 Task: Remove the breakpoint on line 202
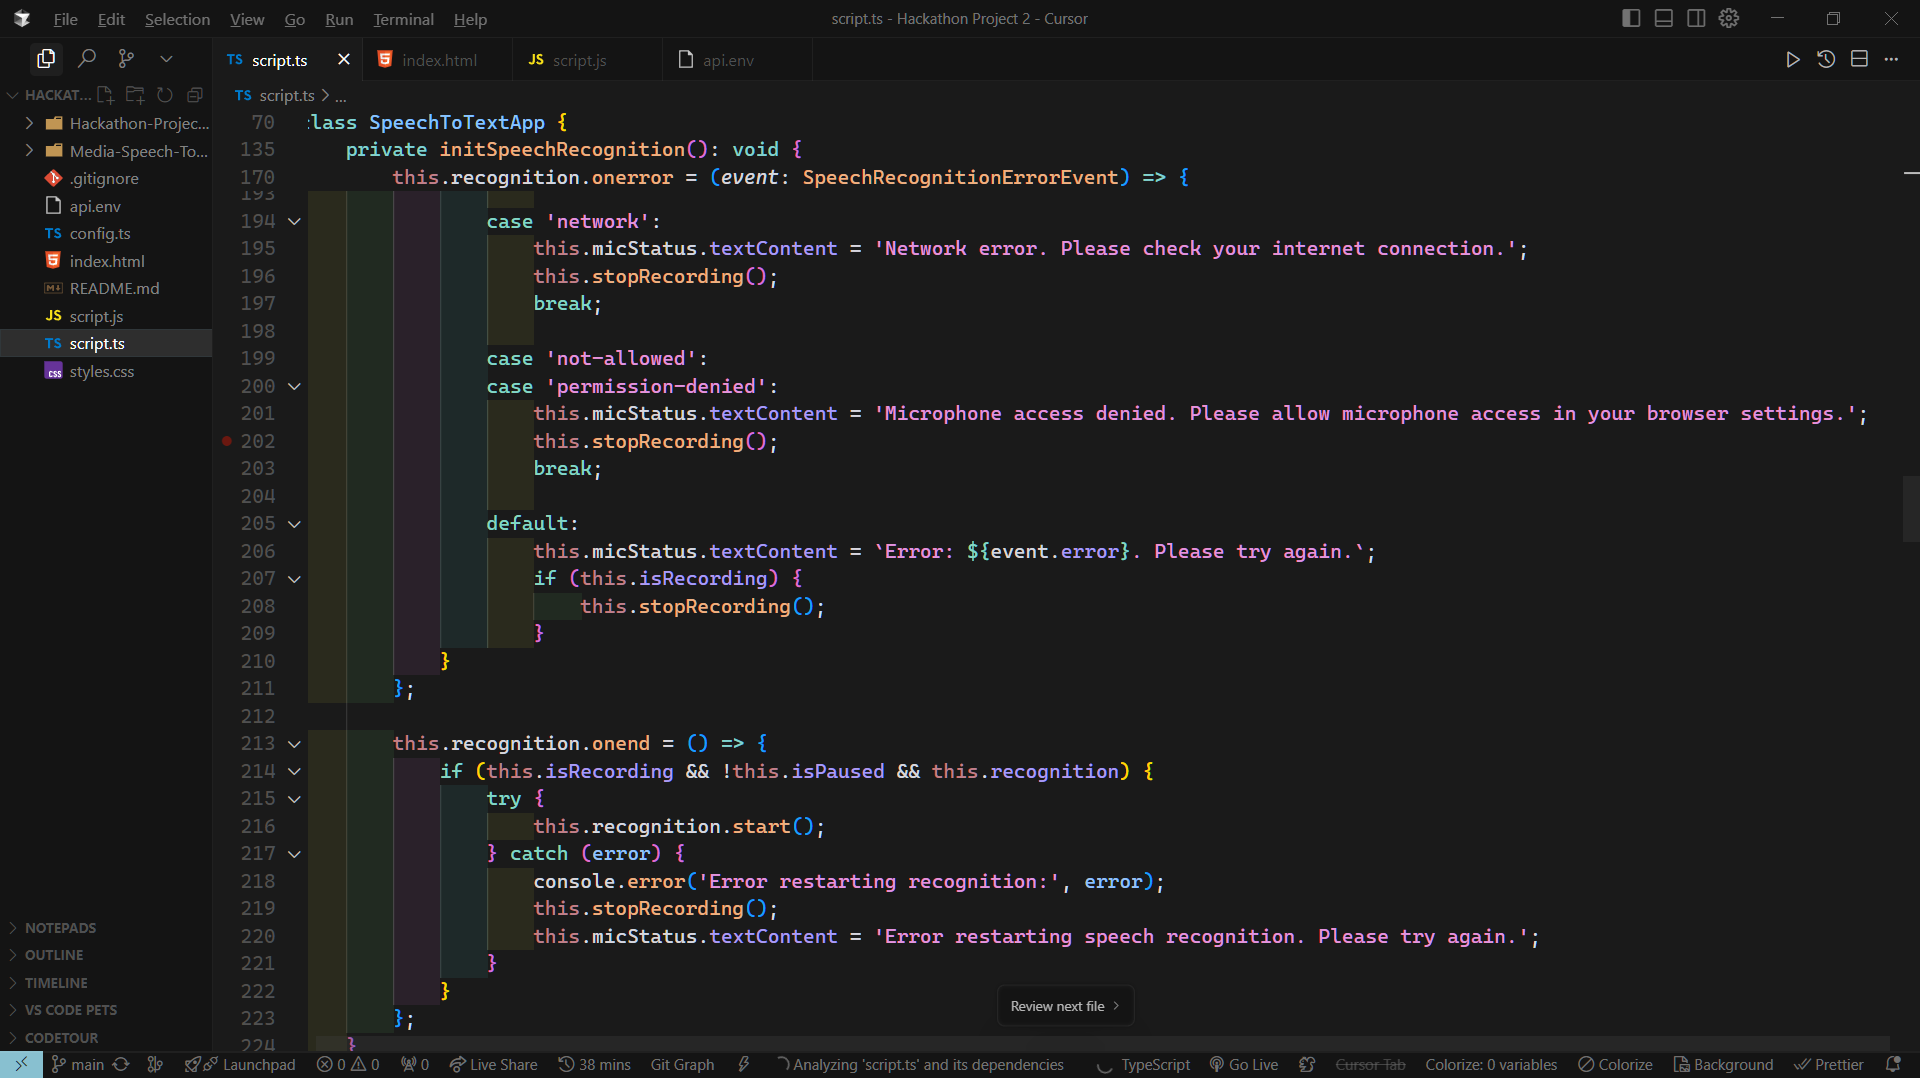coord(227,441)
